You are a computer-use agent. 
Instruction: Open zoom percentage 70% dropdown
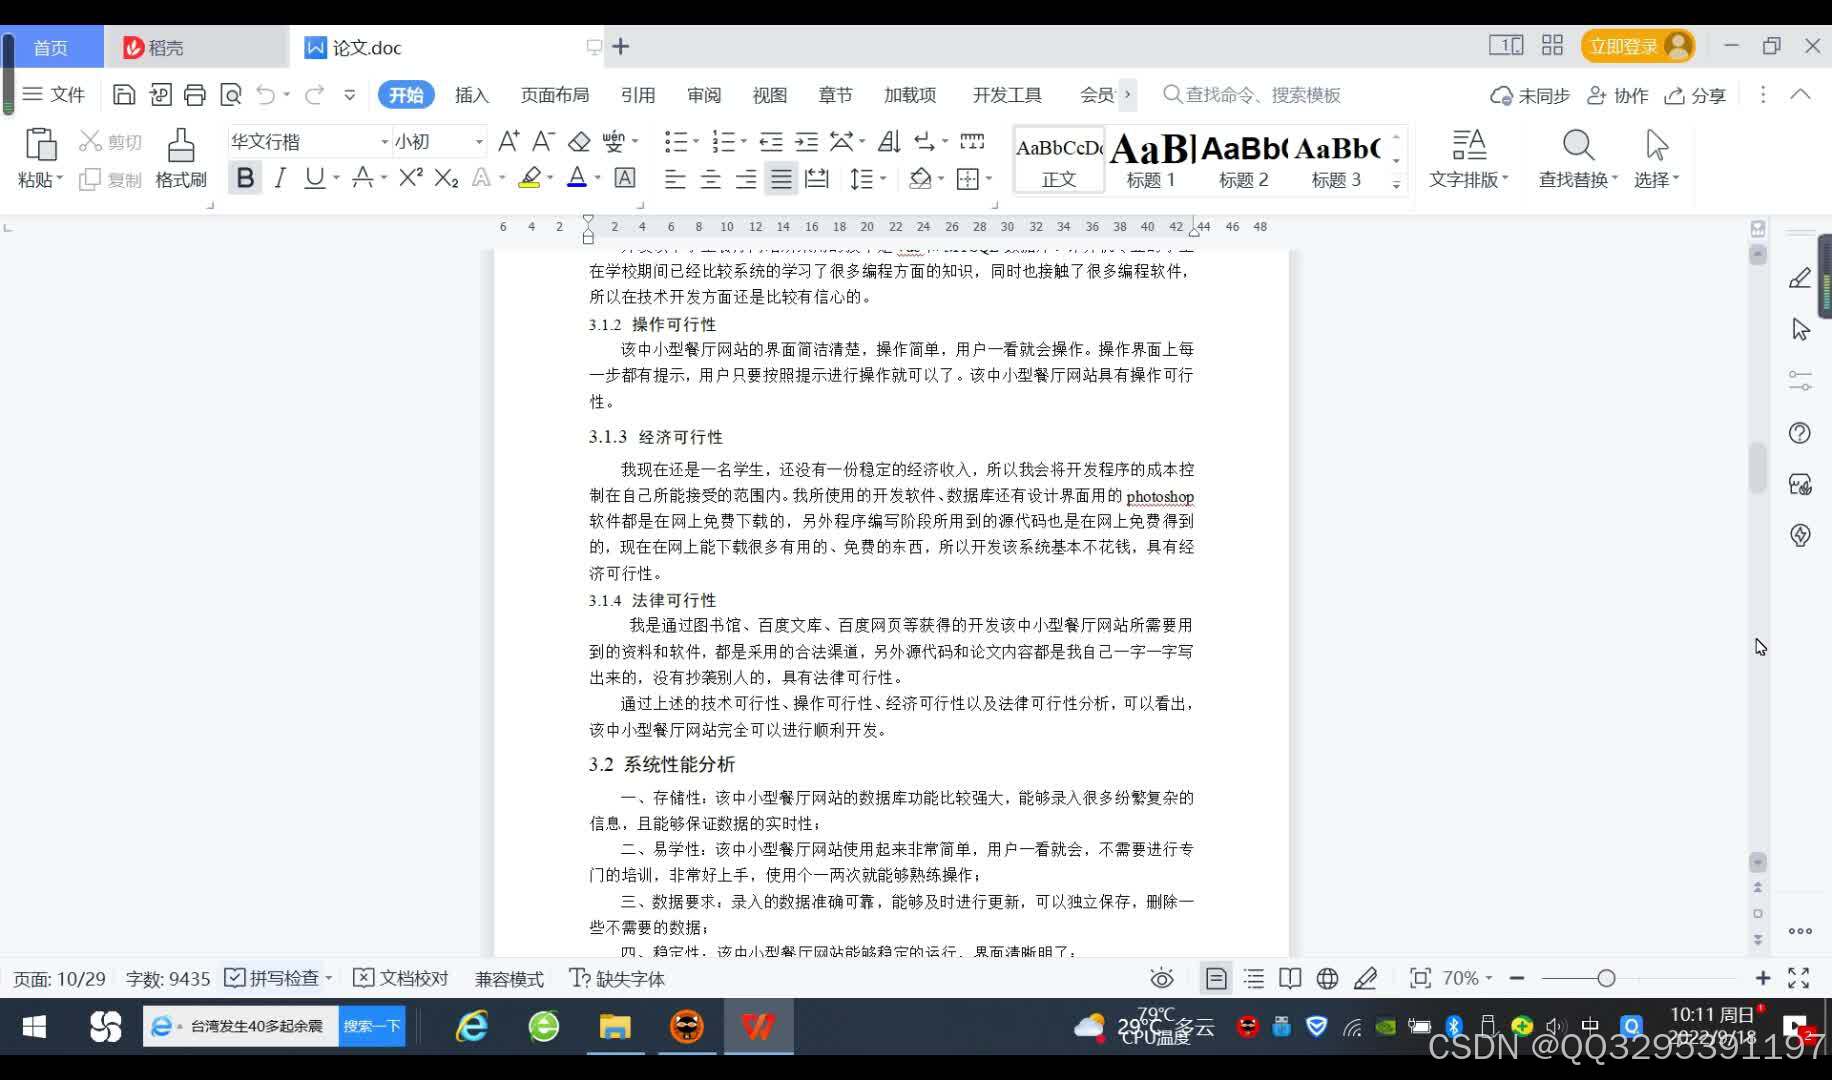[1467, 979]
